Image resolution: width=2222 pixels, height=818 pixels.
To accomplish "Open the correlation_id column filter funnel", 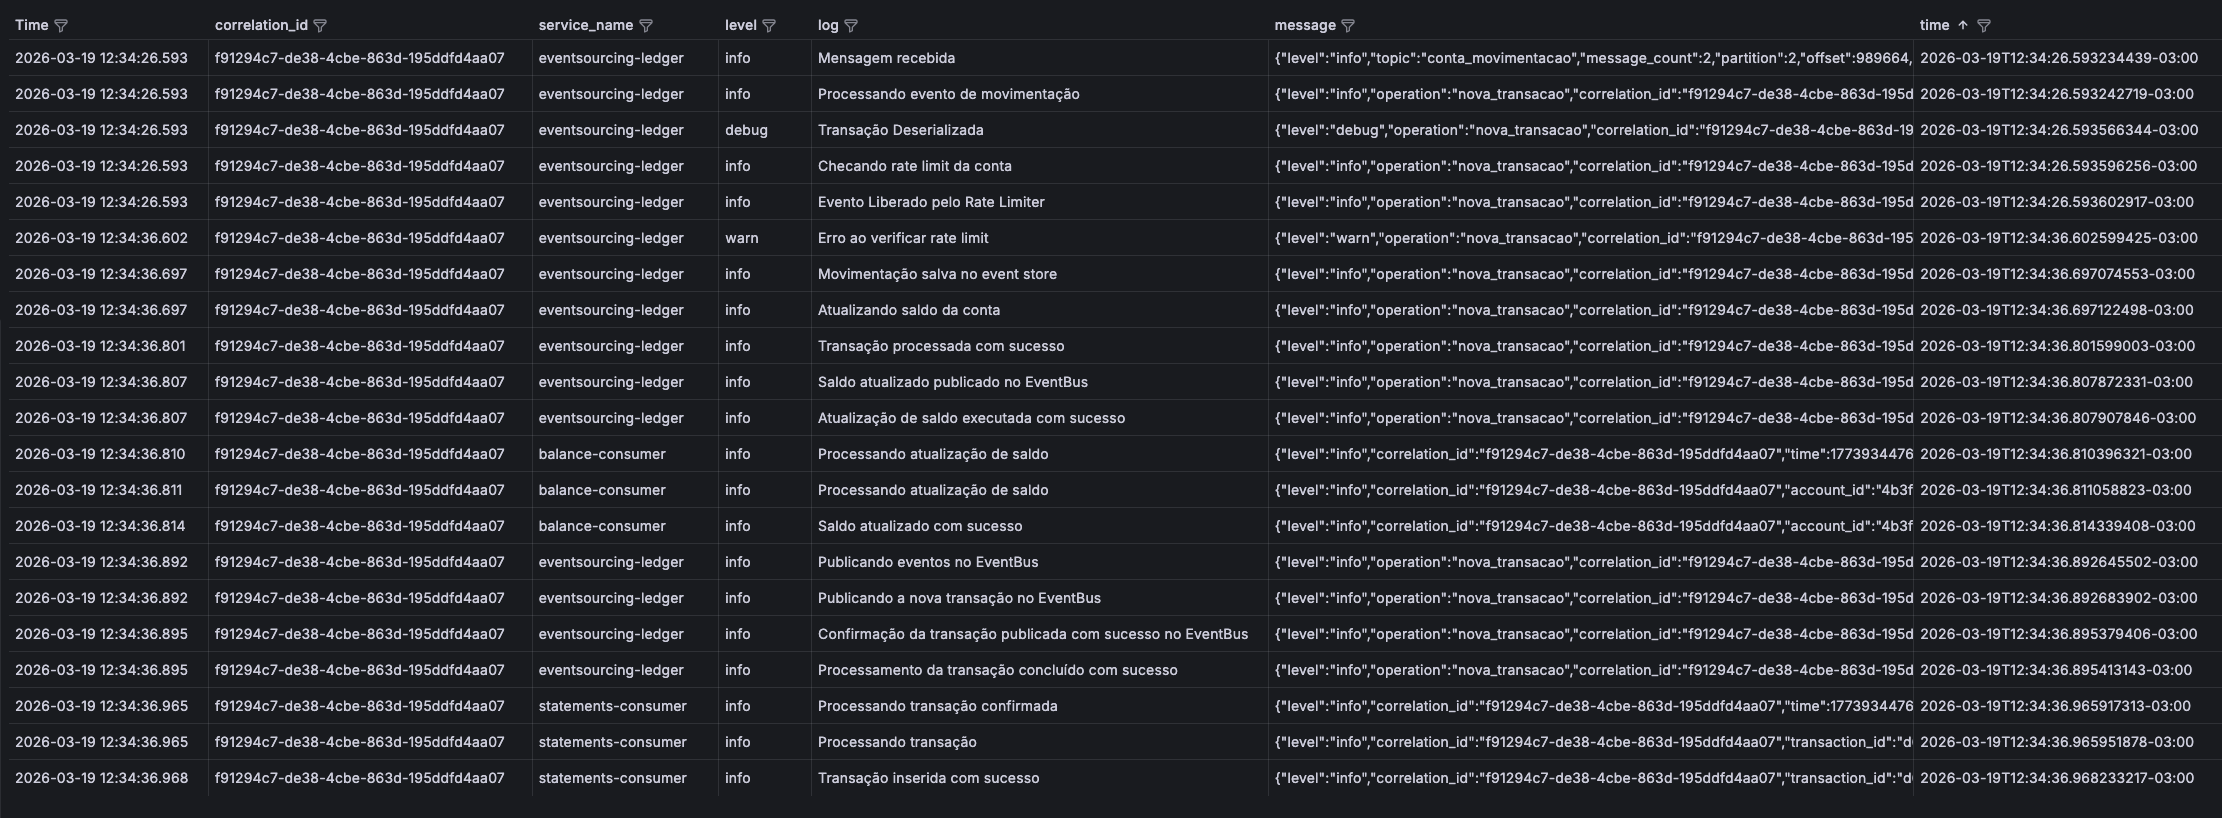I will tap(322, 26).
